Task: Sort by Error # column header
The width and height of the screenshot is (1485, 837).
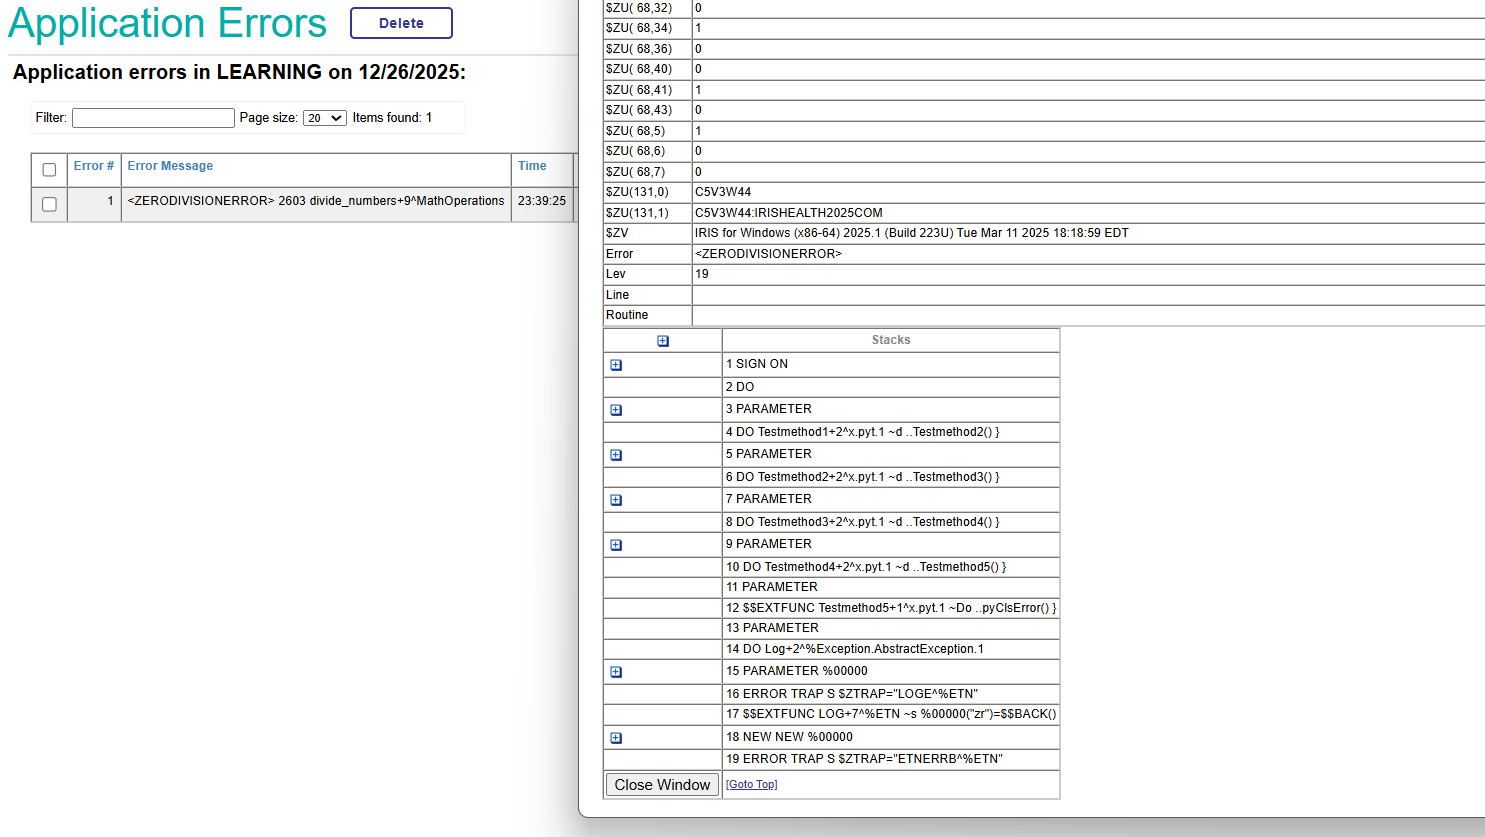Action: [93, 166]
